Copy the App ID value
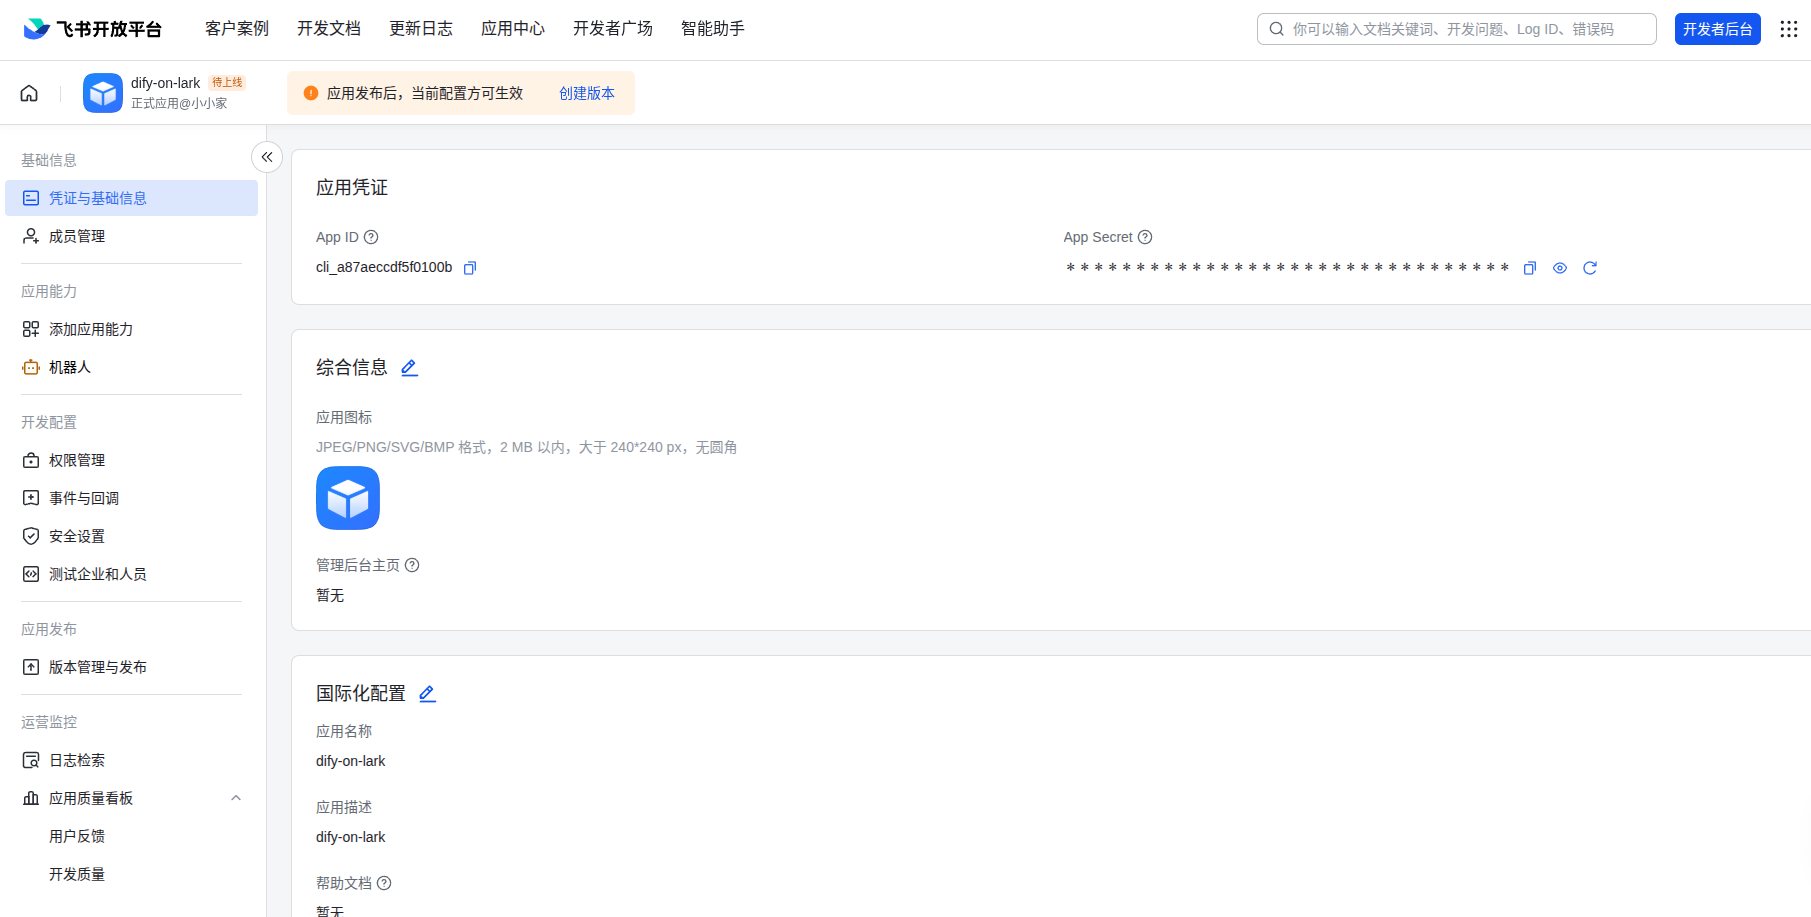The image size is (1811, 917). pyautogui.click(x=470, y=268)
